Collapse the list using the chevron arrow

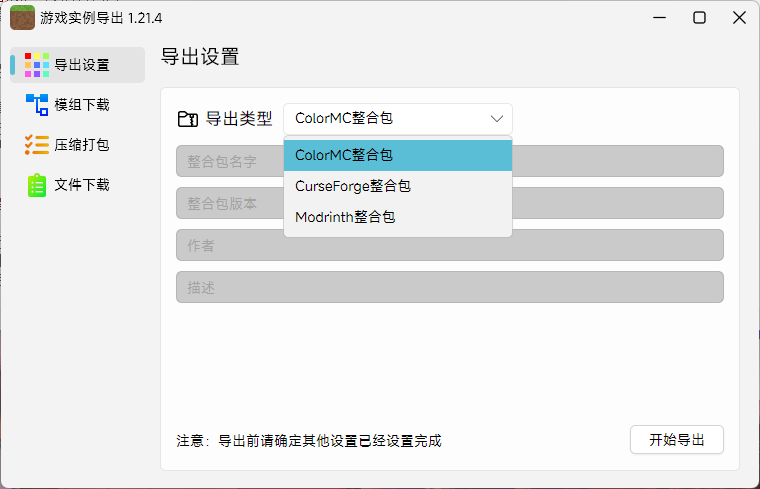click(497, 119)
